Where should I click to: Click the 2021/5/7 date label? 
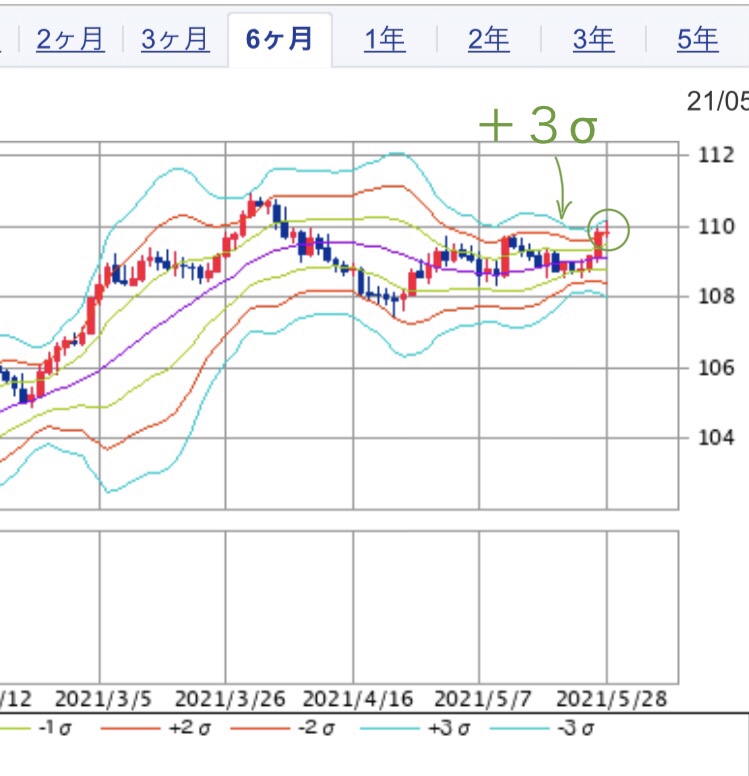483,699
